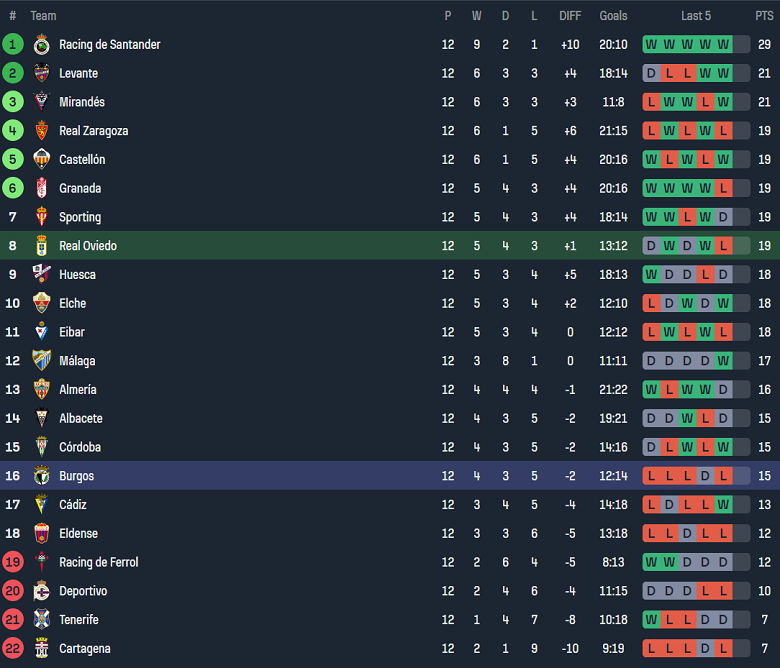
Task: Click the Deportivo club crest icon
Action: point(42,591)
